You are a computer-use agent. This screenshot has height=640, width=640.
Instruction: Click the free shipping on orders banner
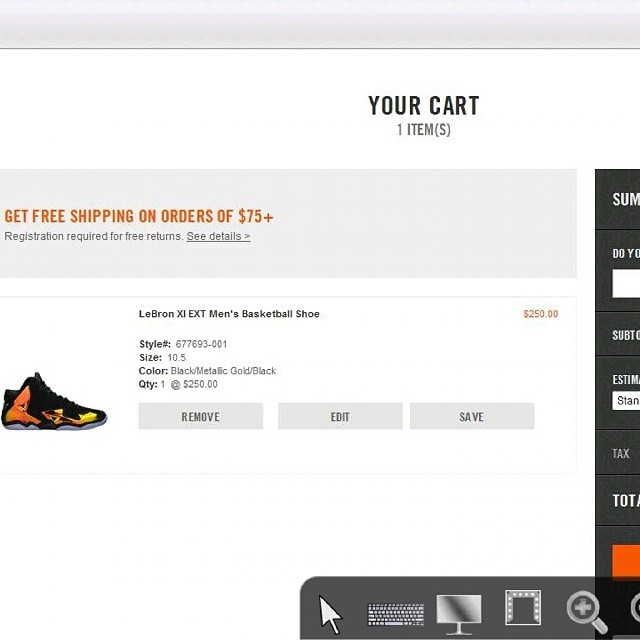pos(139,216)
